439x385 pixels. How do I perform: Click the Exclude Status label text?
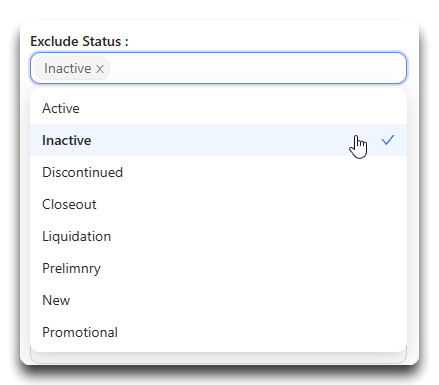point(79,41)
